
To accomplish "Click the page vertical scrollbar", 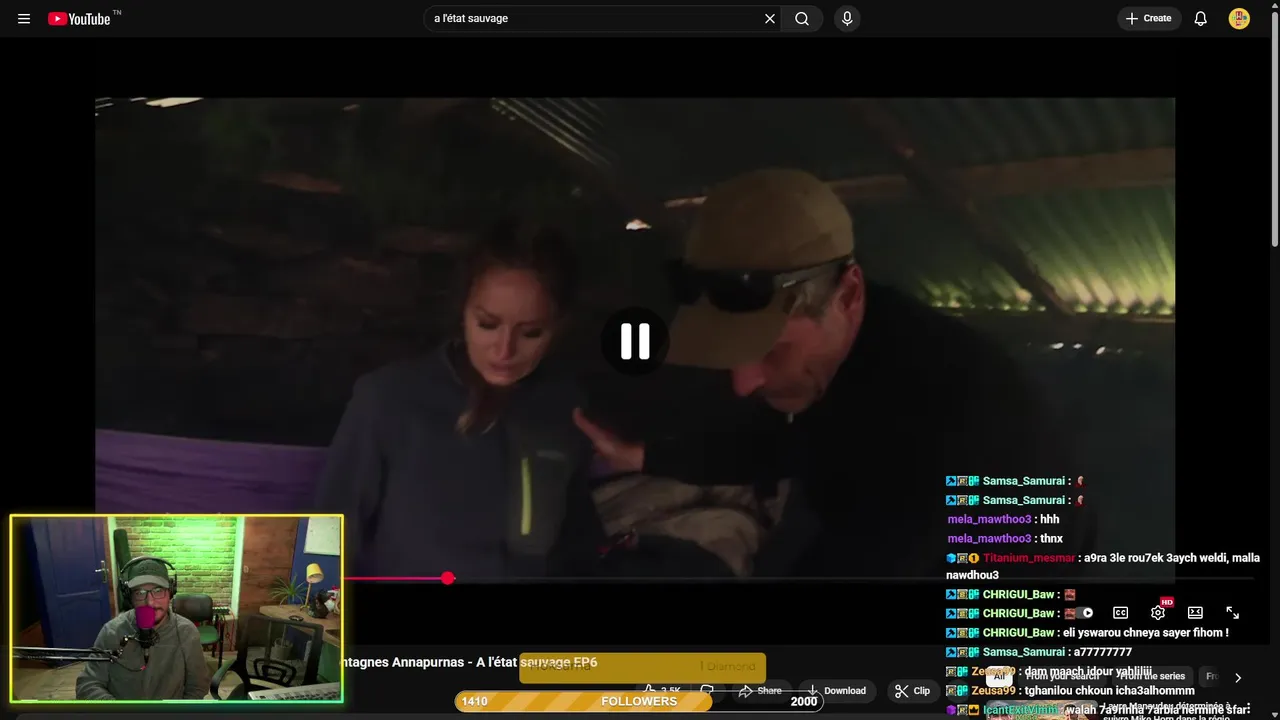I will pos(1274,127).
